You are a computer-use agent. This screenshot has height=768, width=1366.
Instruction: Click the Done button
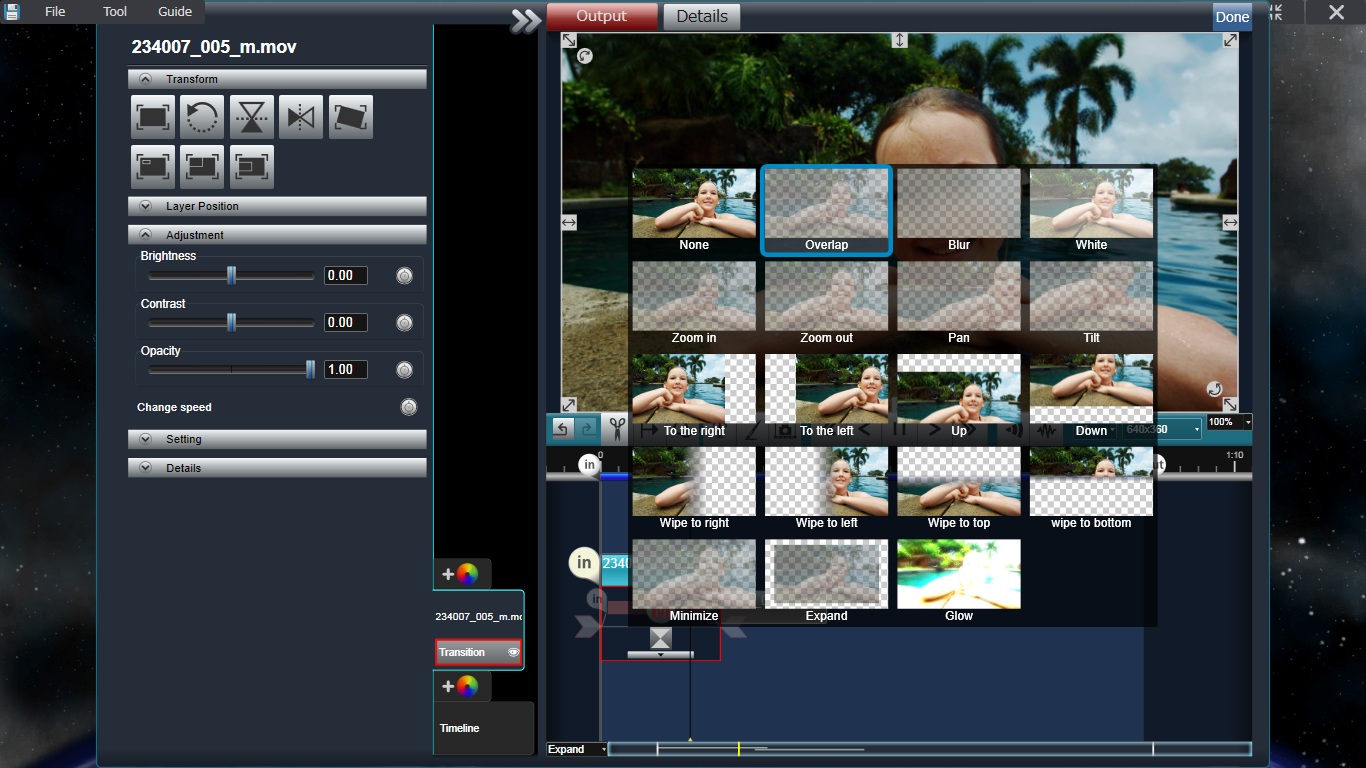[x=1232, y=16]
